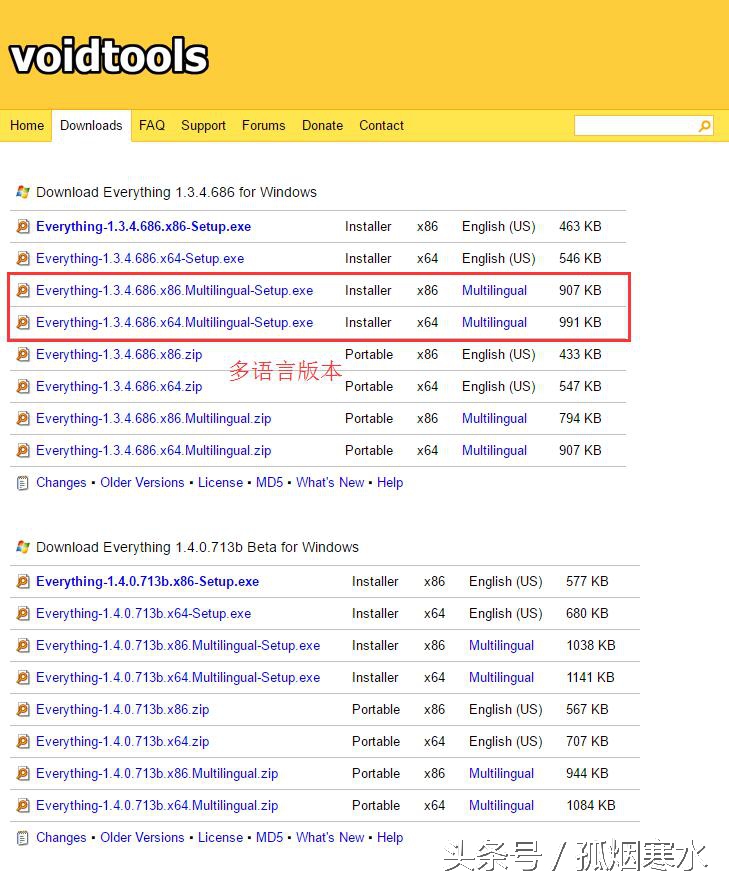Open Multilingual link in 907 KB installer row
729x885 pixels.
coord(494,291)
